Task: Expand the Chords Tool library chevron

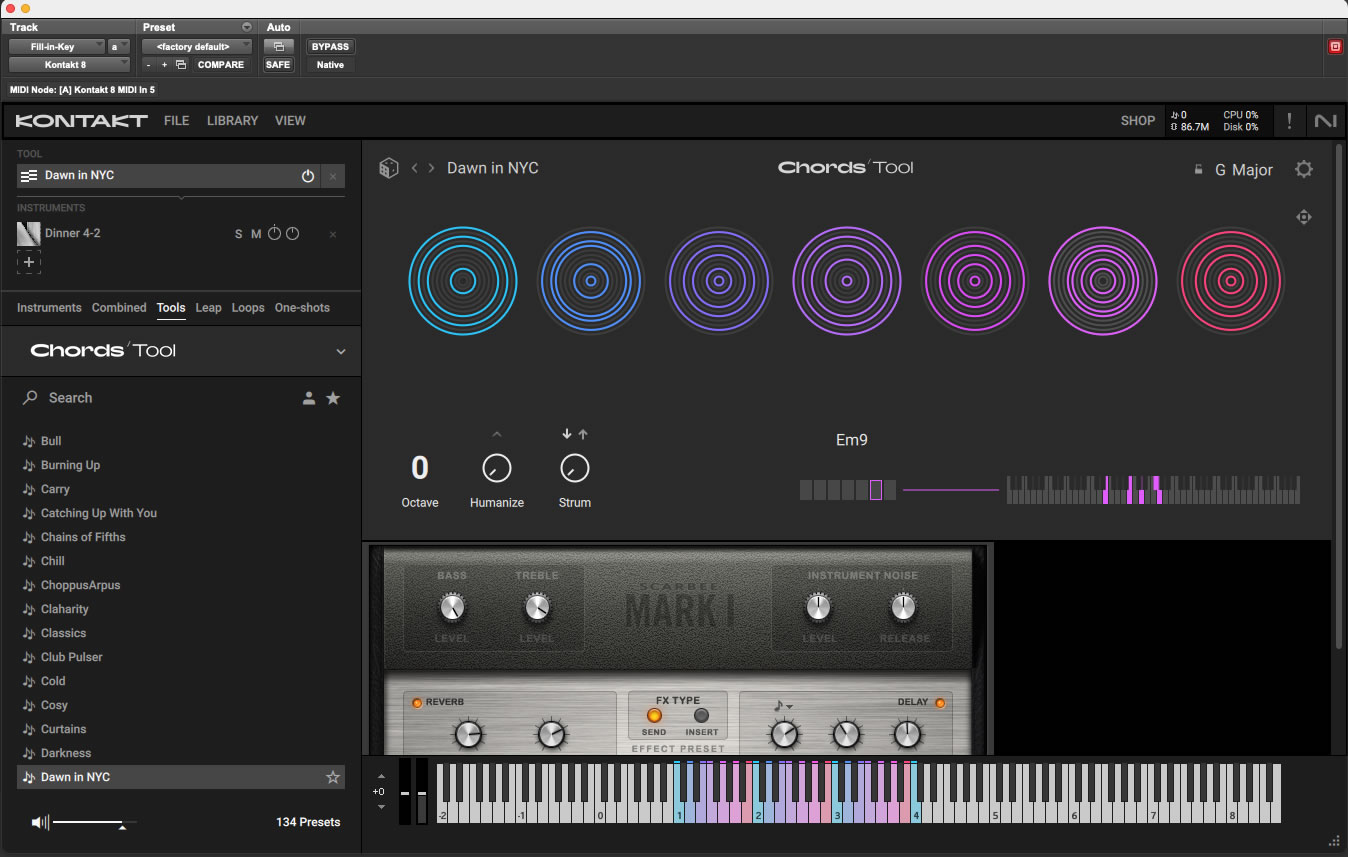Action: [x=341, y=352]
